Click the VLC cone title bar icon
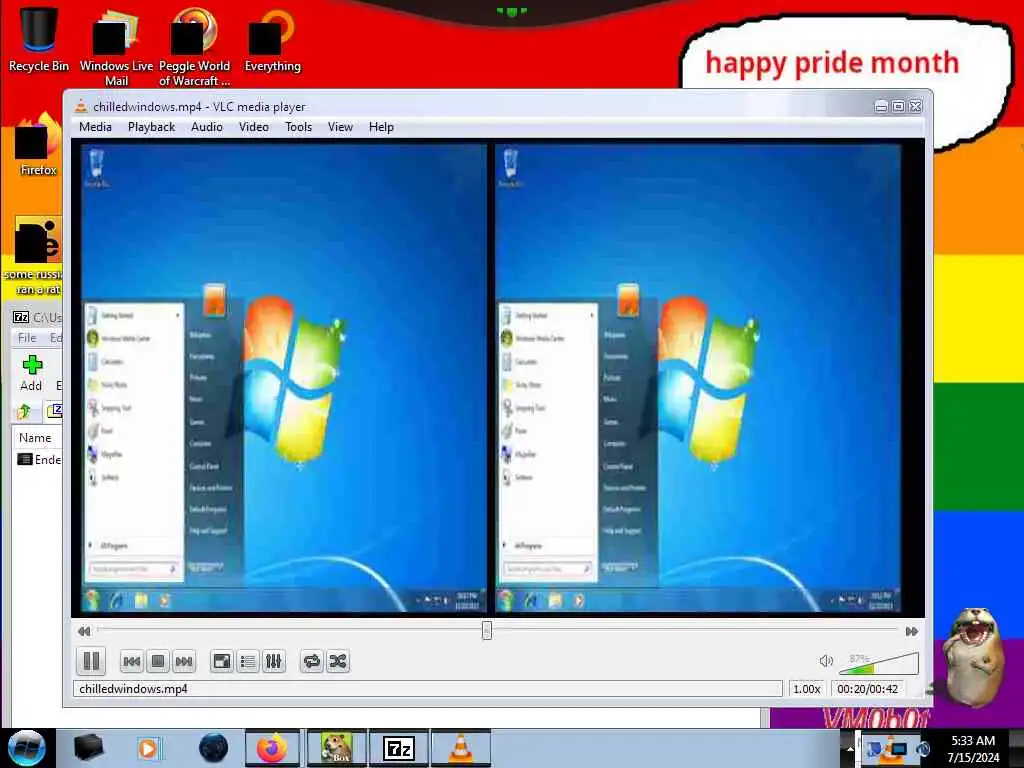The width and height of the screenshot is (1024, 768). [81, 106]
